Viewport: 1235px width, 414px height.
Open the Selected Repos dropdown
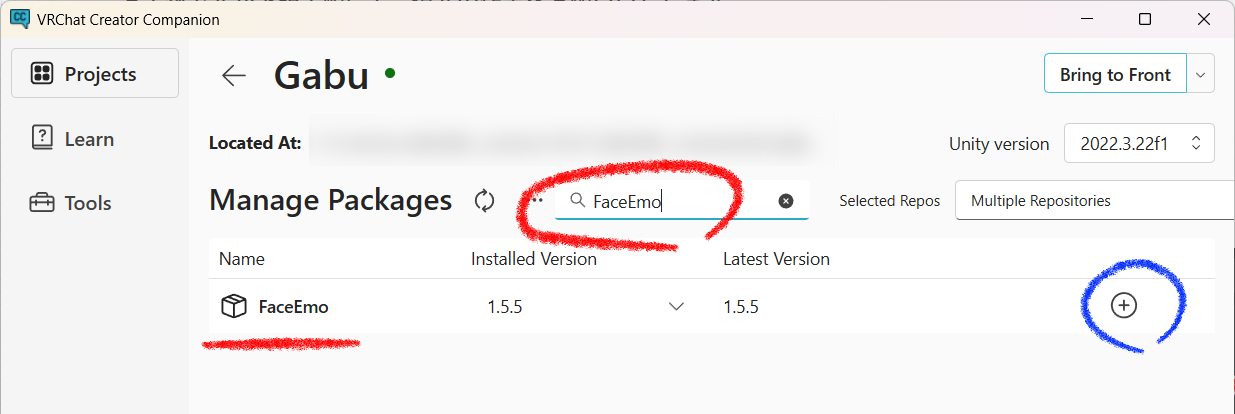(x=1095, y=201)
